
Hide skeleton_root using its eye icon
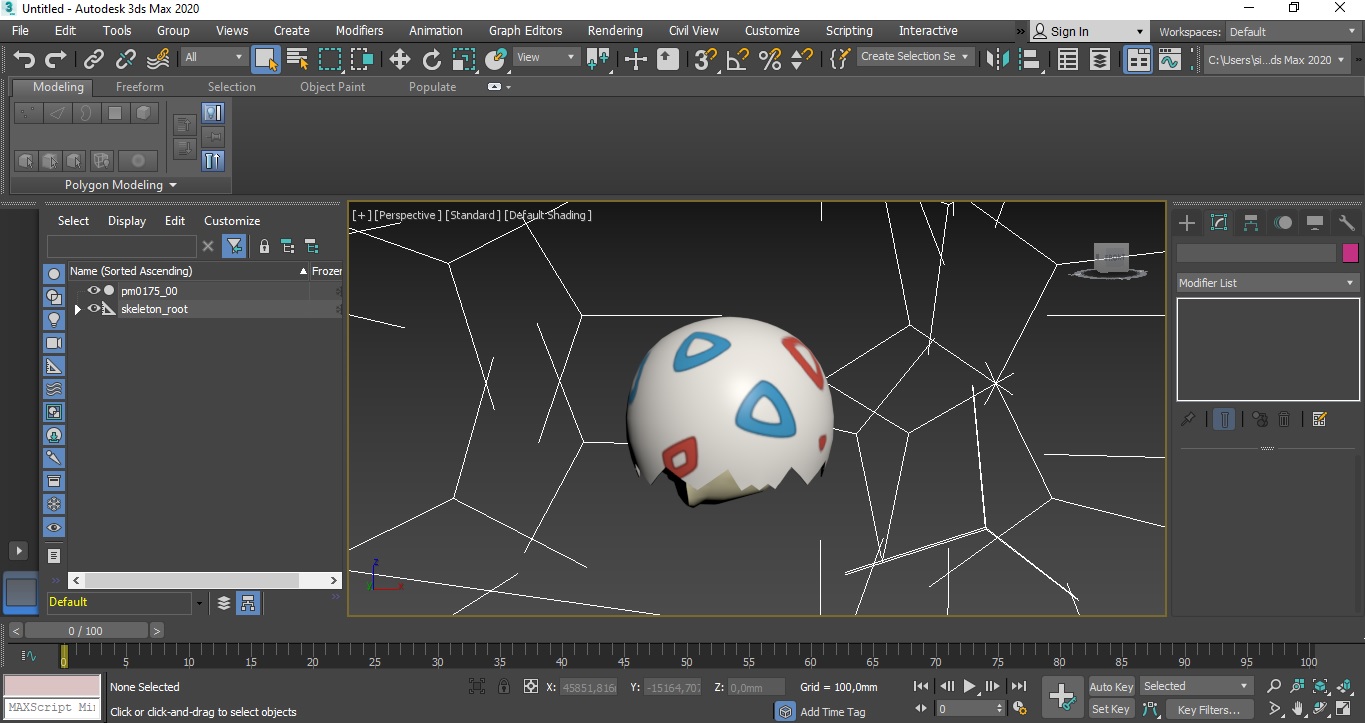[x=94, y=309]
